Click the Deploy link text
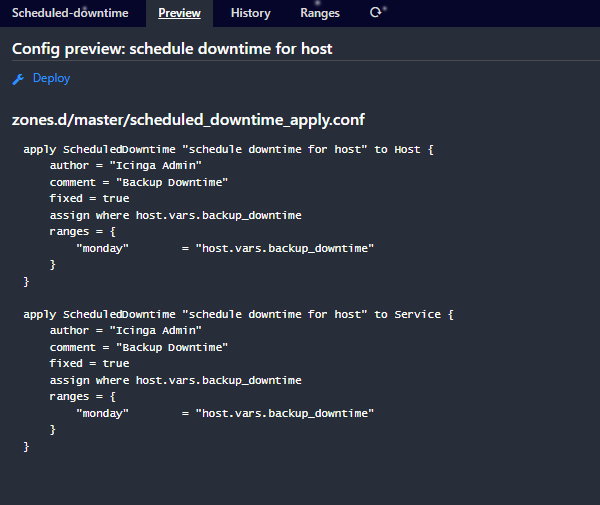The height and width of the screenshot is (505, 600). tap(51, 78)
